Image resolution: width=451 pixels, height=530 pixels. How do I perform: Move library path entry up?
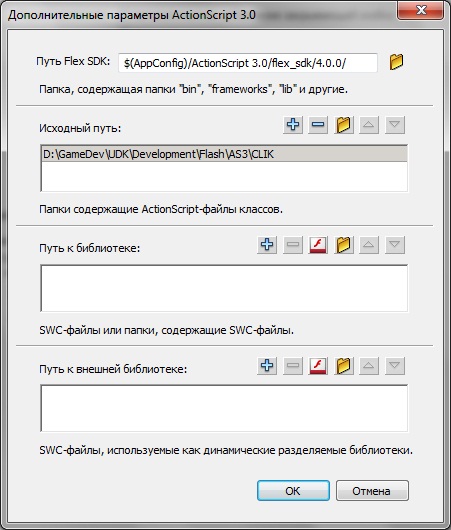(x=369, y=245)
